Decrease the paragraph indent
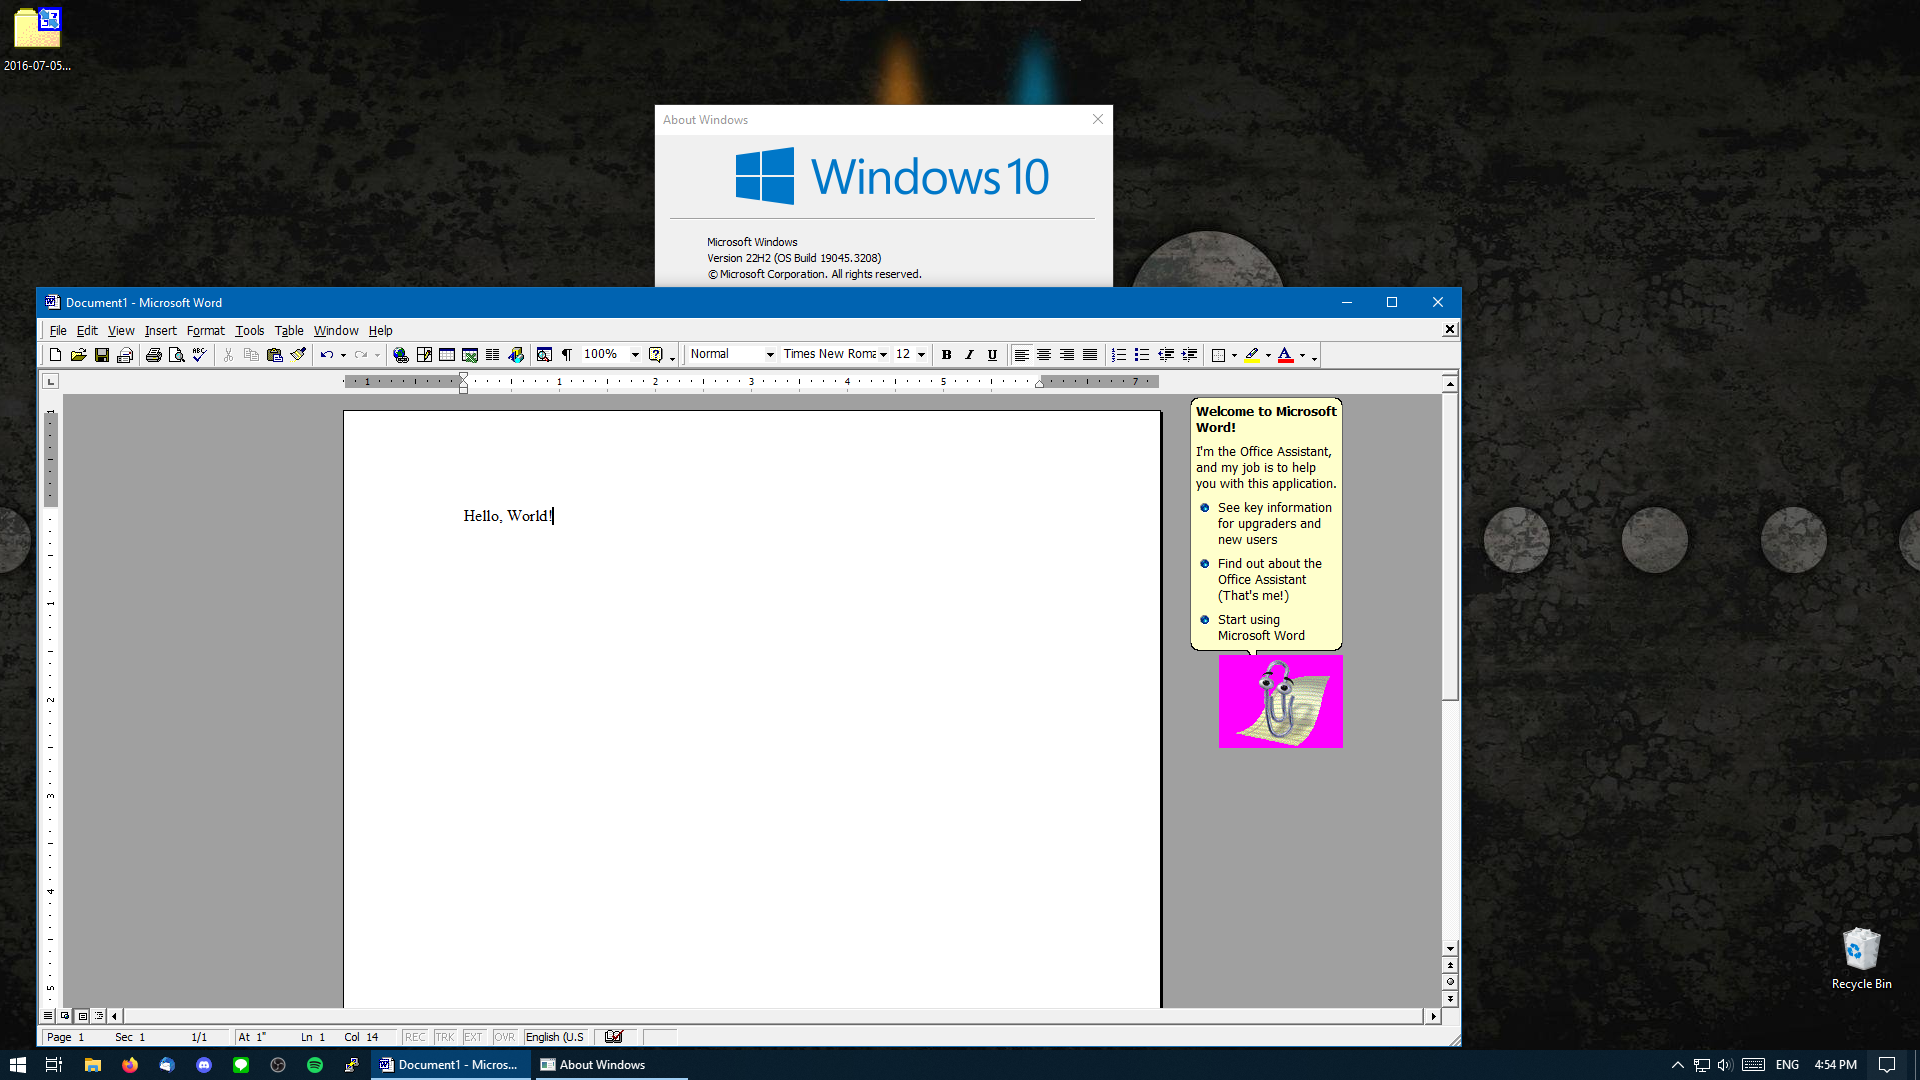The height and width of the screenshot is (1080, 1920). (x=1165, y=355)
